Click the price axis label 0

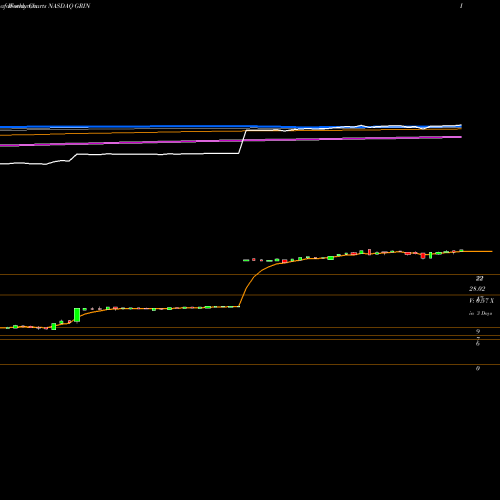click(x=478, y=368)
